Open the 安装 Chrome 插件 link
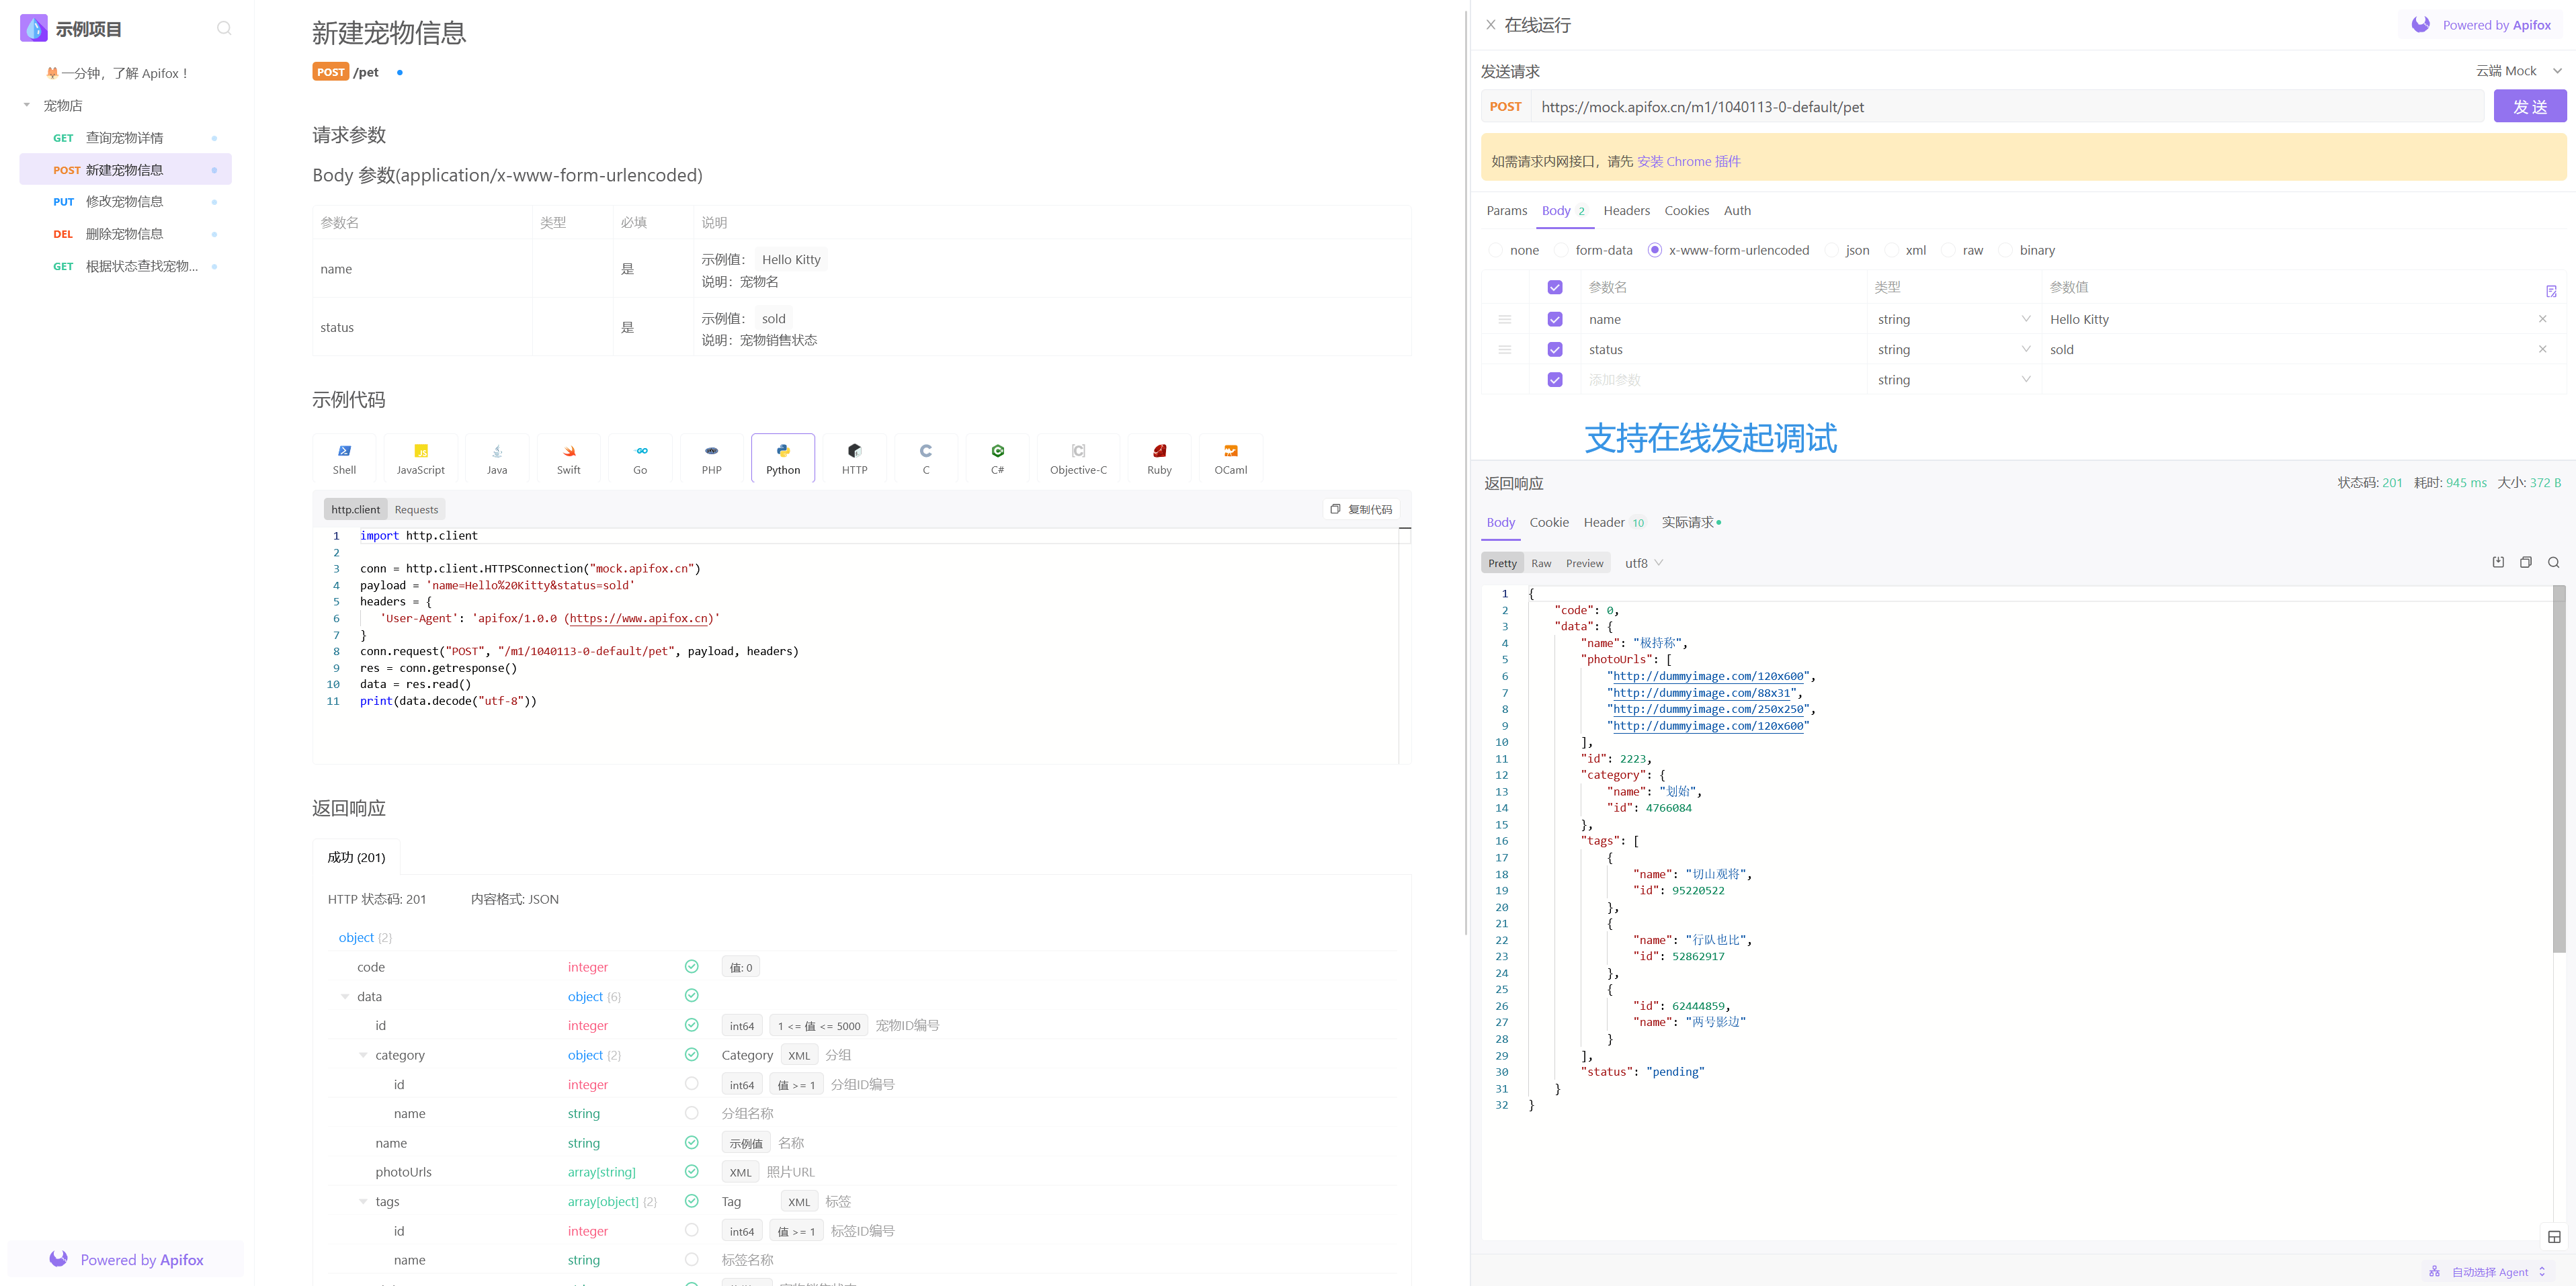2576x1286 pixels. coord(1688,161)
